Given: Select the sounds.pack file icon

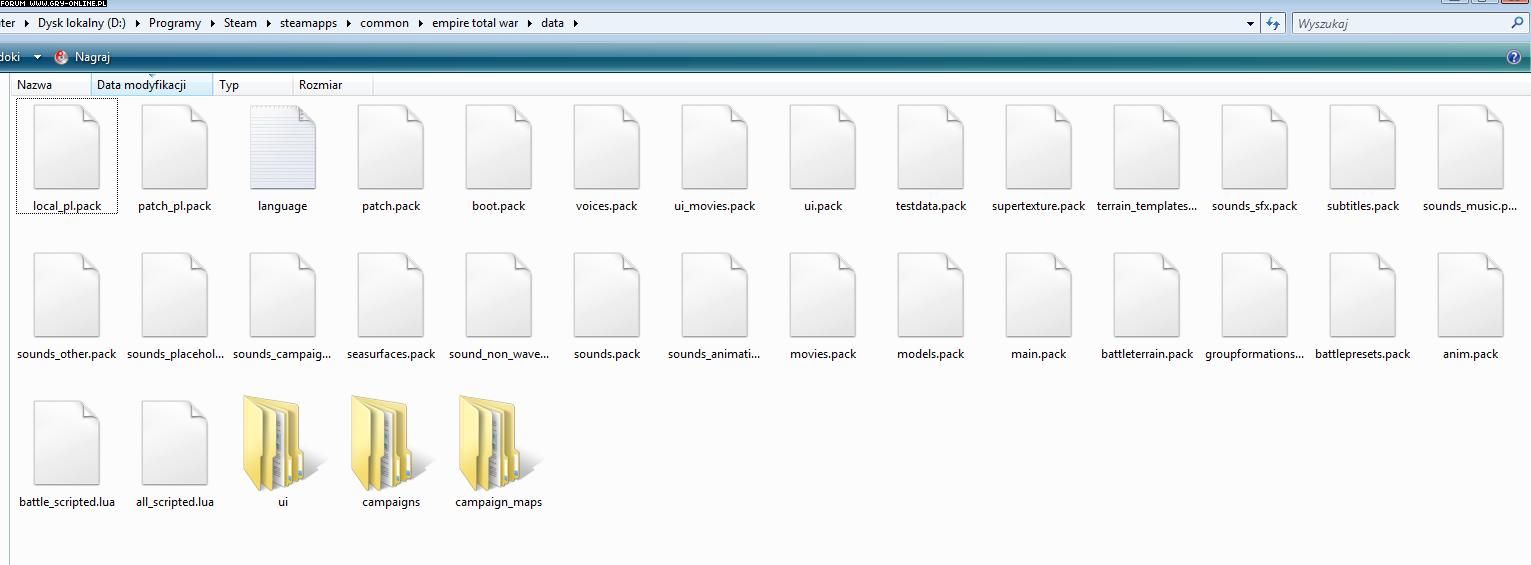Looking at the screenshot, I should 607,295.
